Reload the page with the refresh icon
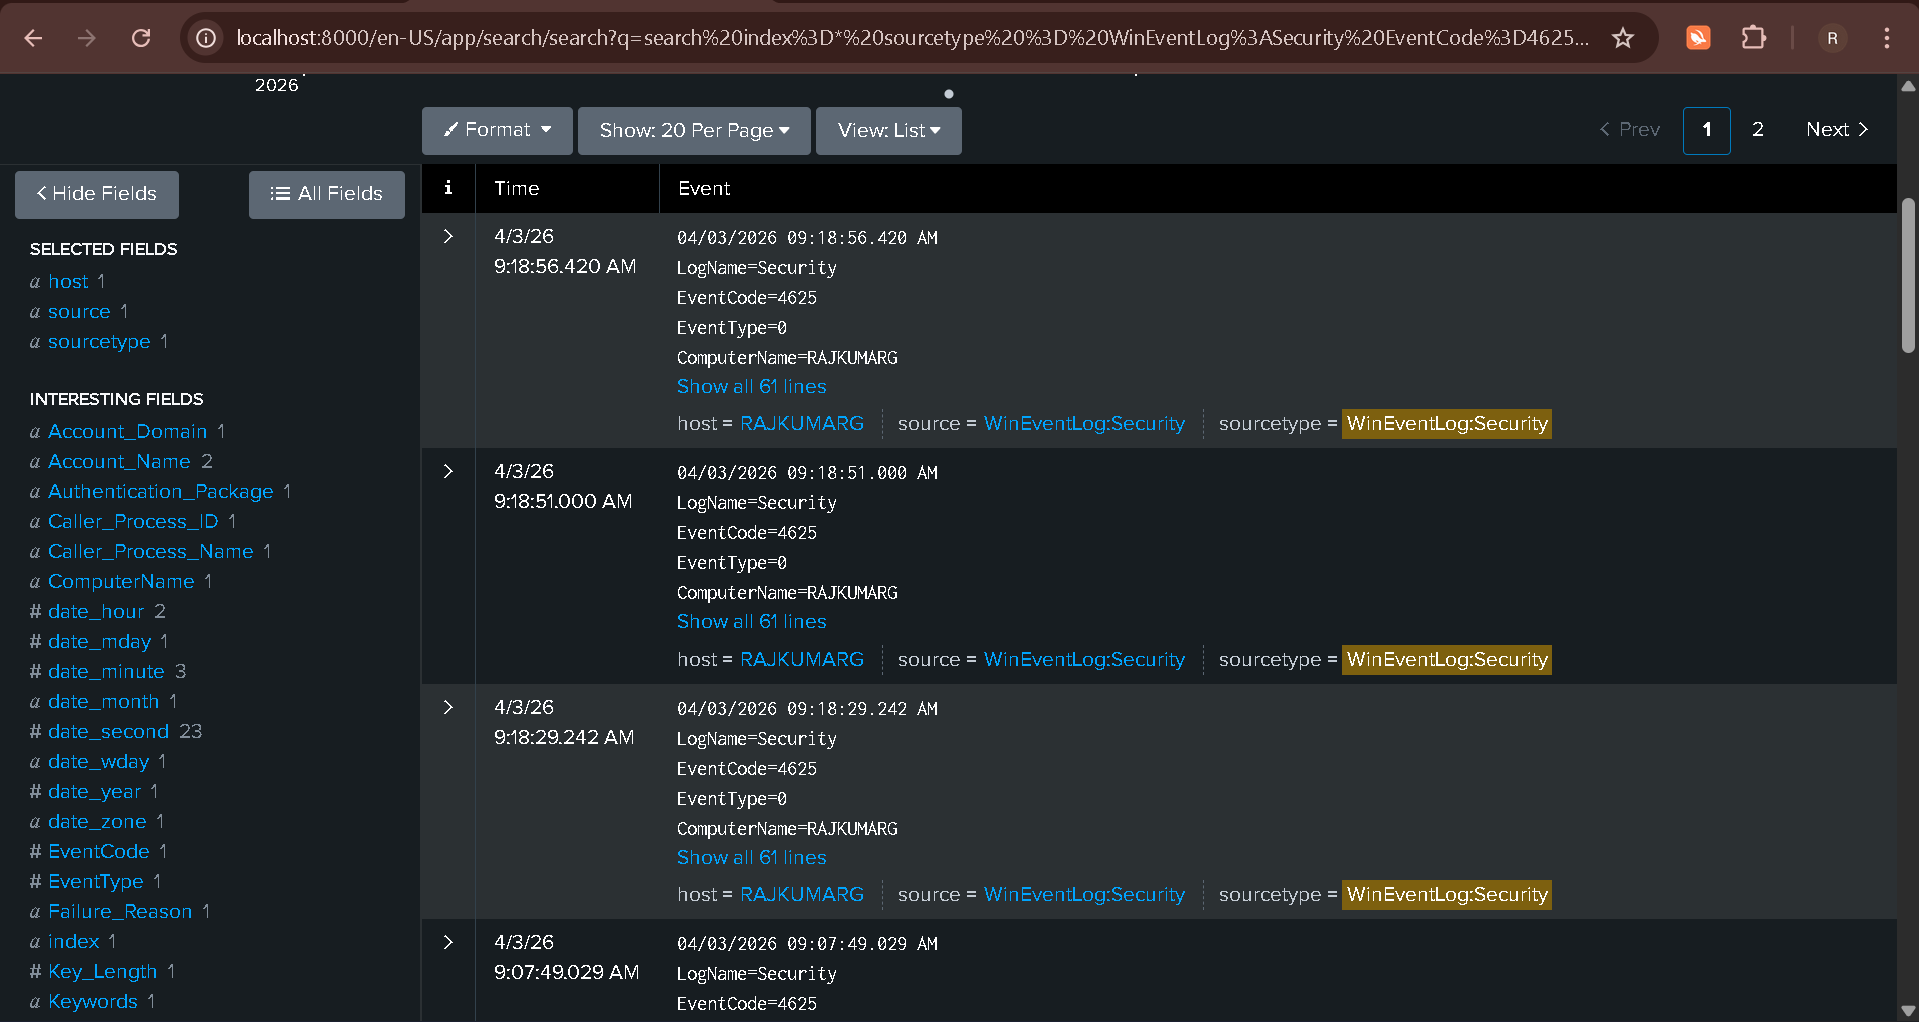1919x1022 pixels. [141, 38]
